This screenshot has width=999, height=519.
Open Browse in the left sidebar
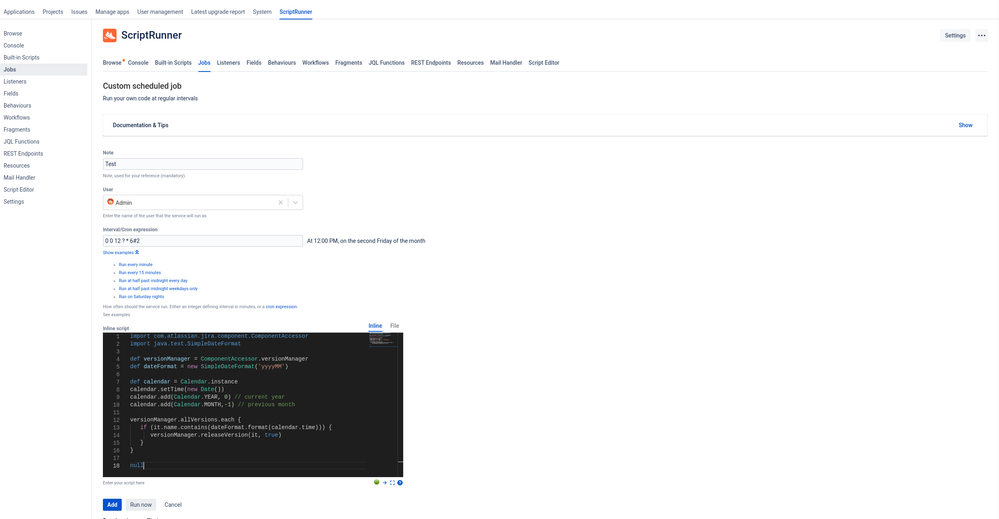point(13,34)
